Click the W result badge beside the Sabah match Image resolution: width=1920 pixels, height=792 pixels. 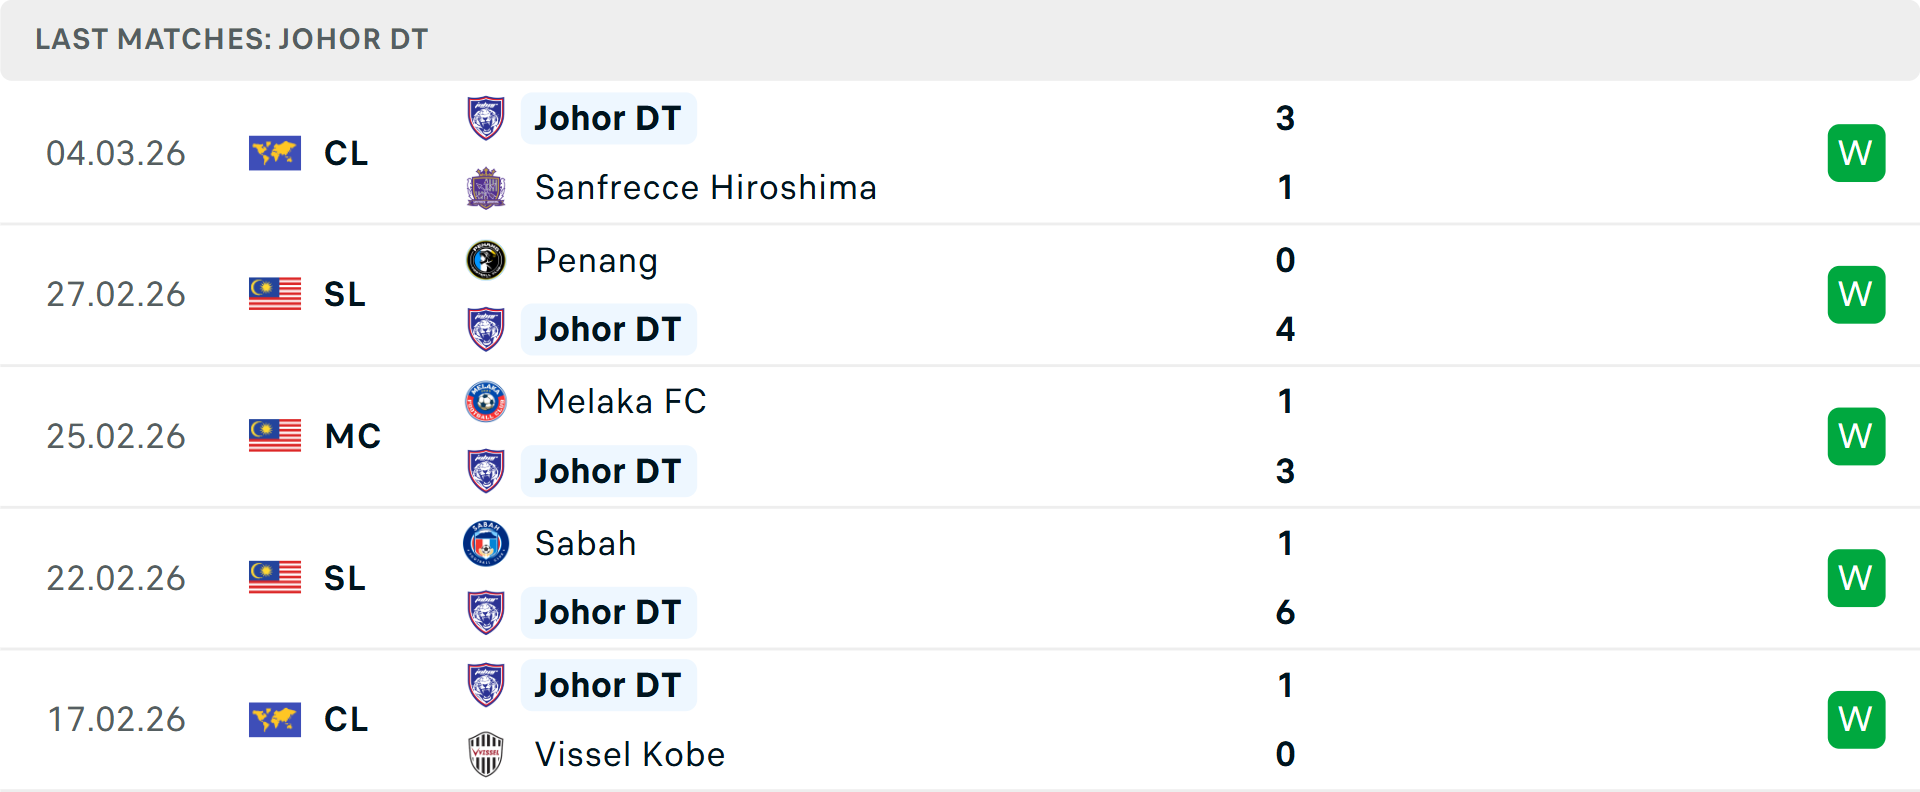[1856, 577]
